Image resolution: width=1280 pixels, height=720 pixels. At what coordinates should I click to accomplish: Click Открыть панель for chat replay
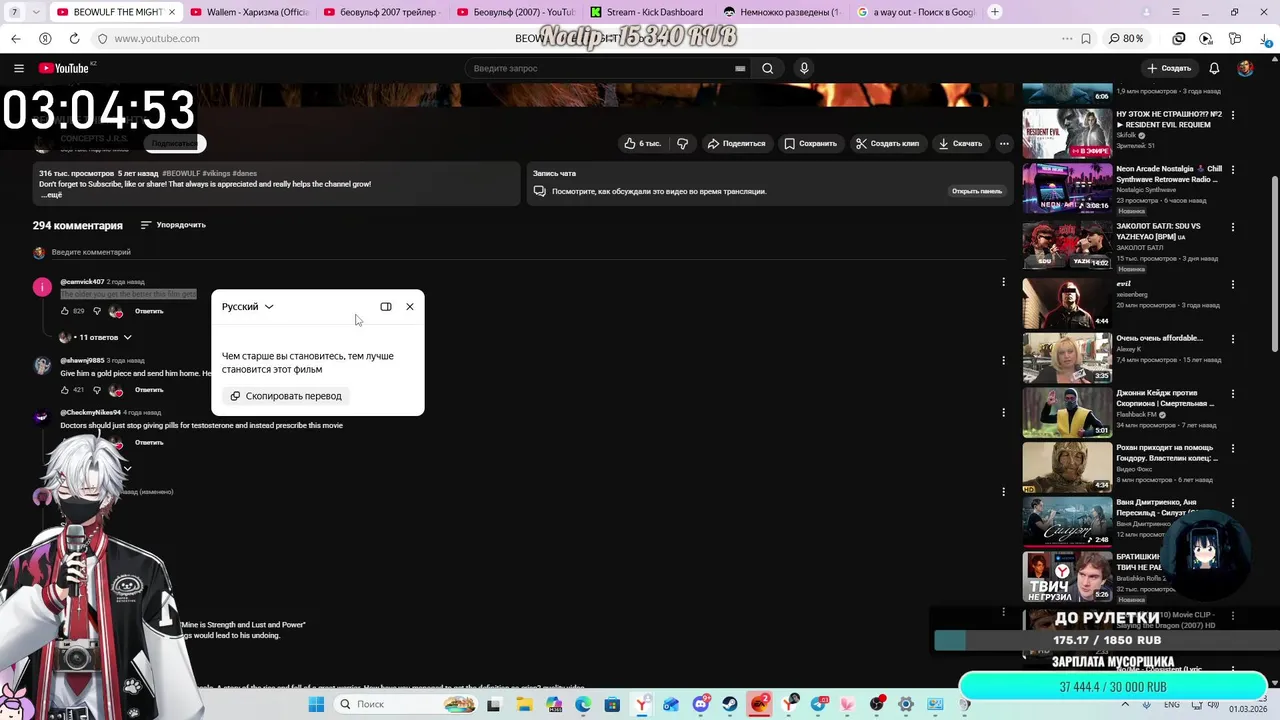pyautogui.click(x=976, y=191)
